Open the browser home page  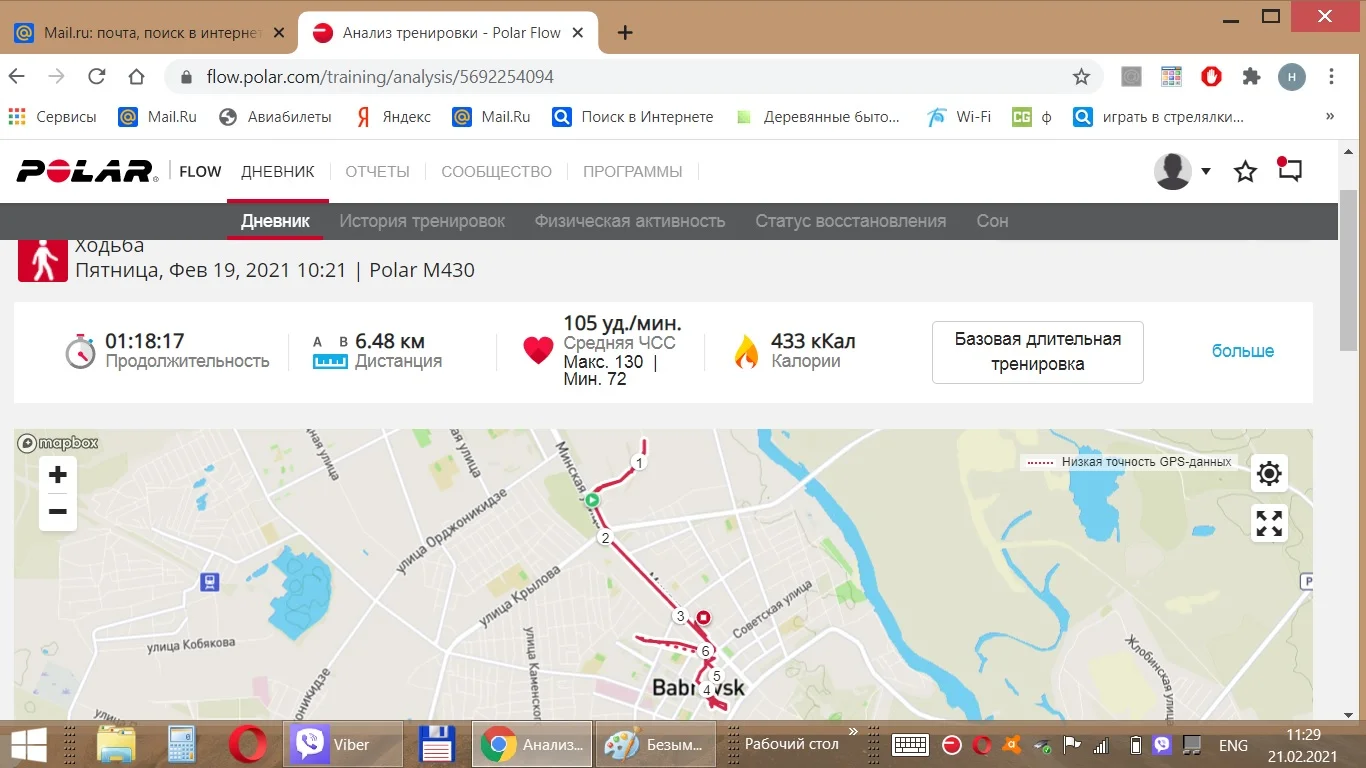point(137,77)
